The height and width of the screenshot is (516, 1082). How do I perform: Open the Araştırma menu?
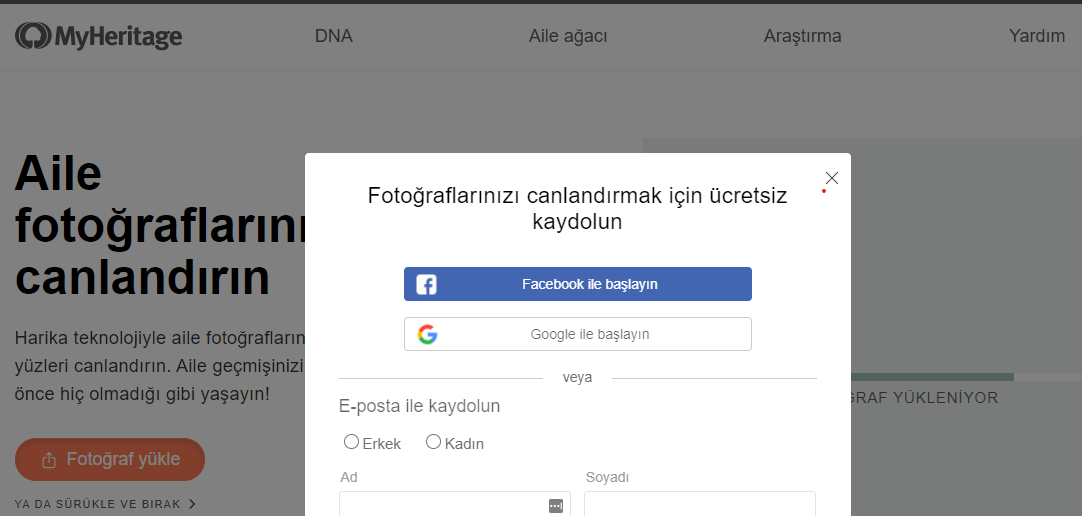(803, 36)
